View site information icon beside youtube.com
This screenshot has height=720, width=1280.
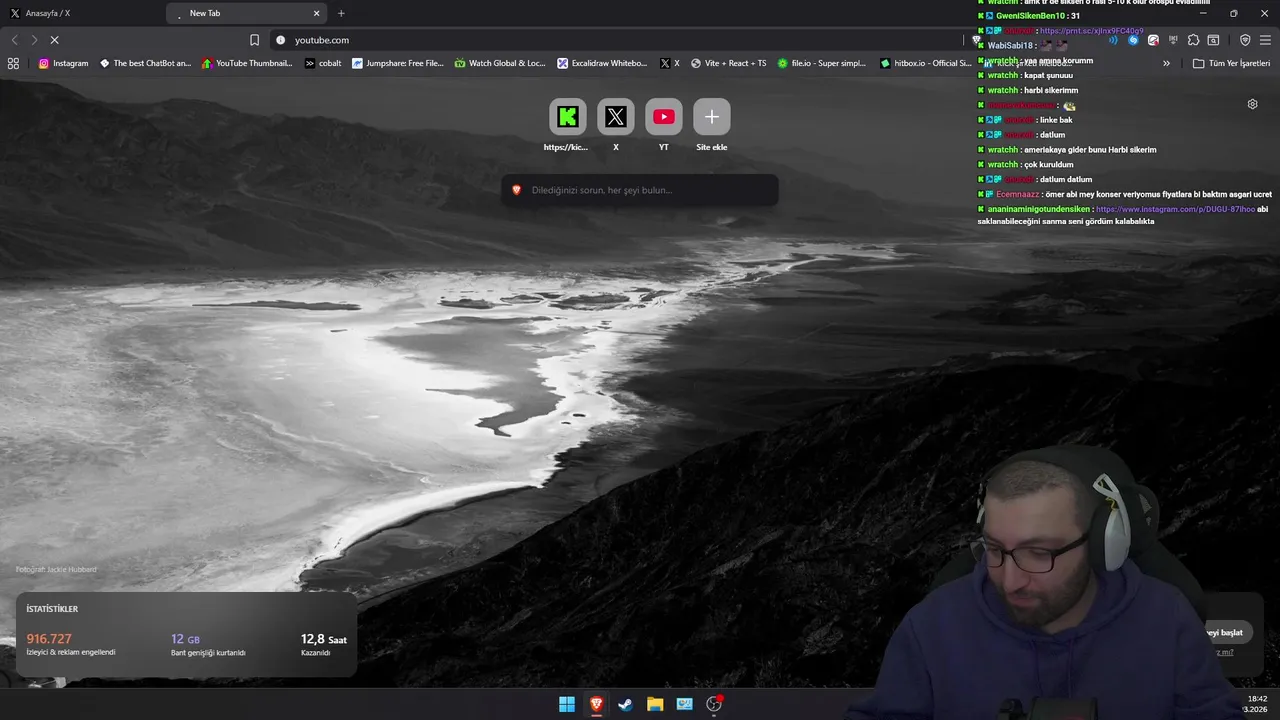coord(280,40)
